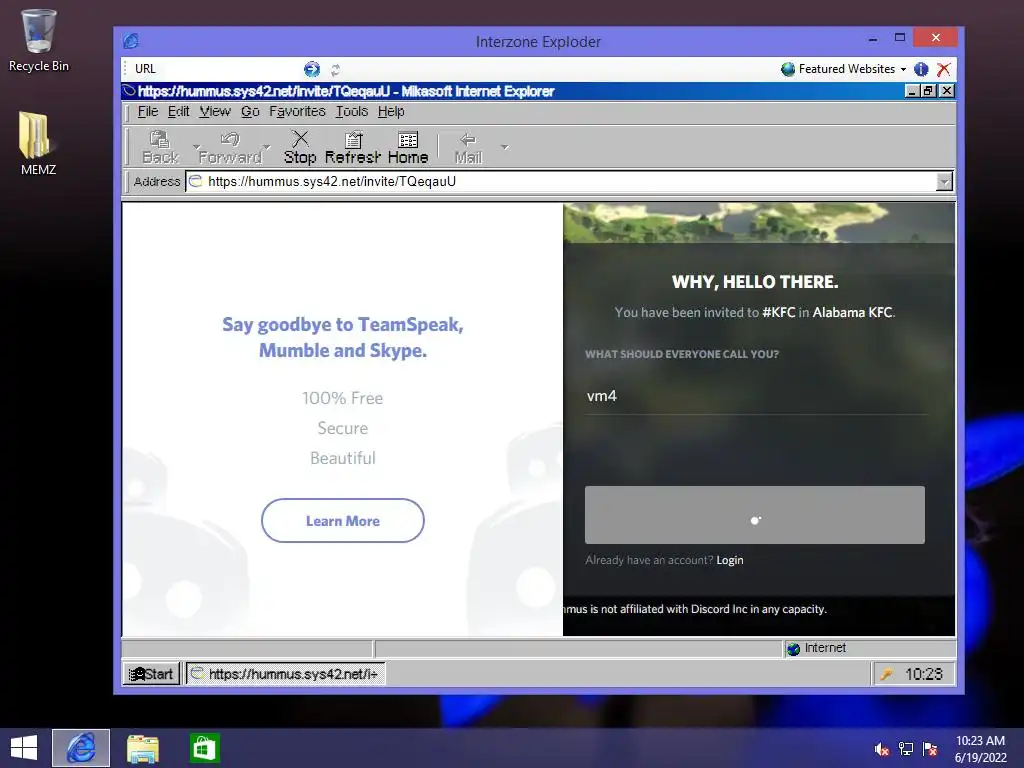The width and height of the screenshot is (1024, 768).
Task: Open the View menu
Action: click(x=215, y=112)
